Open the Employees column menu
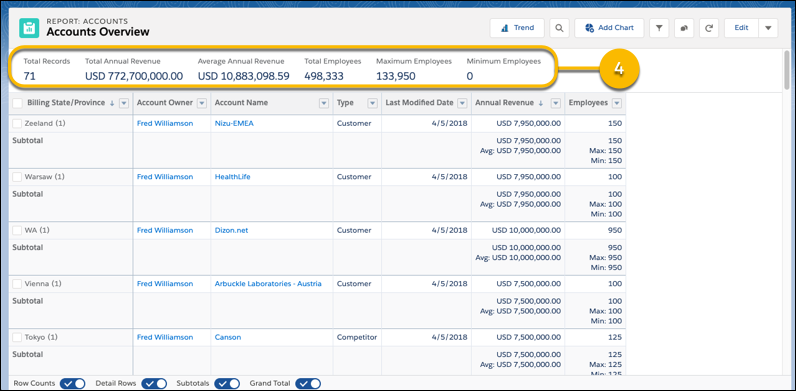 pos(617,103)
